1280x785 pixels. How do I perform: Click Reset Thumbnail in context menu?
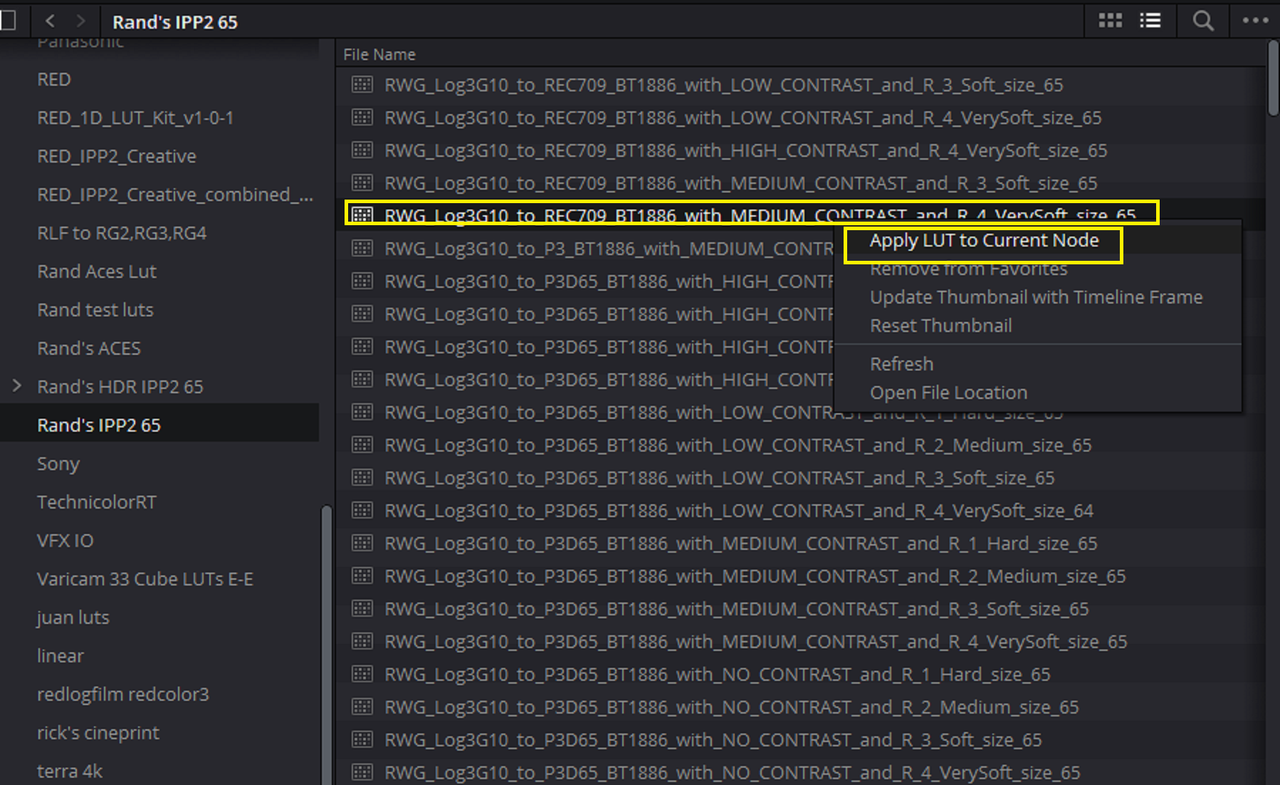coord(941,326)
